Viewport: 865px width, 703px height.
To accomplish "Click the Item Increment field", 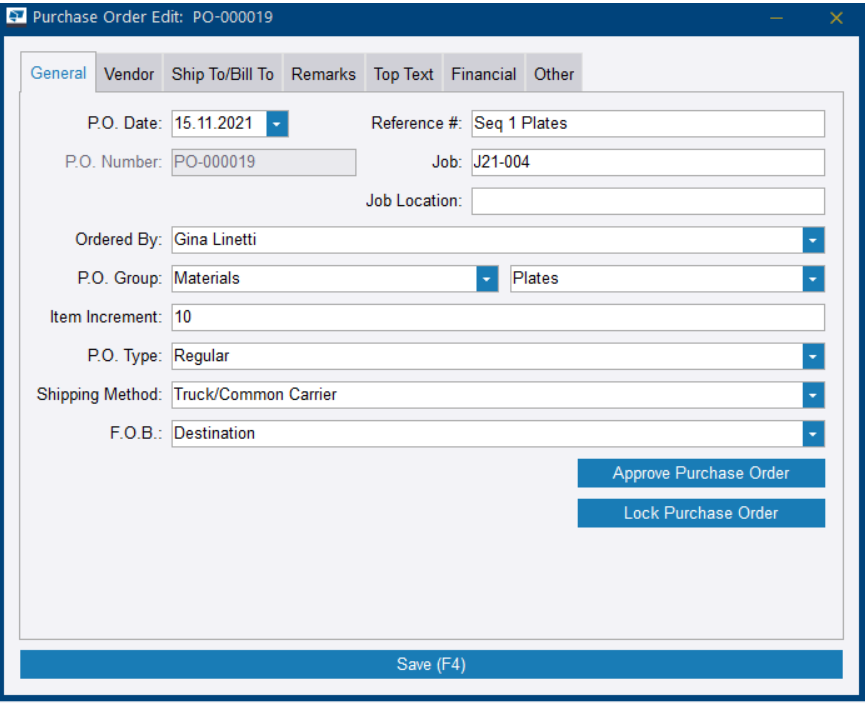I will 498,317.
